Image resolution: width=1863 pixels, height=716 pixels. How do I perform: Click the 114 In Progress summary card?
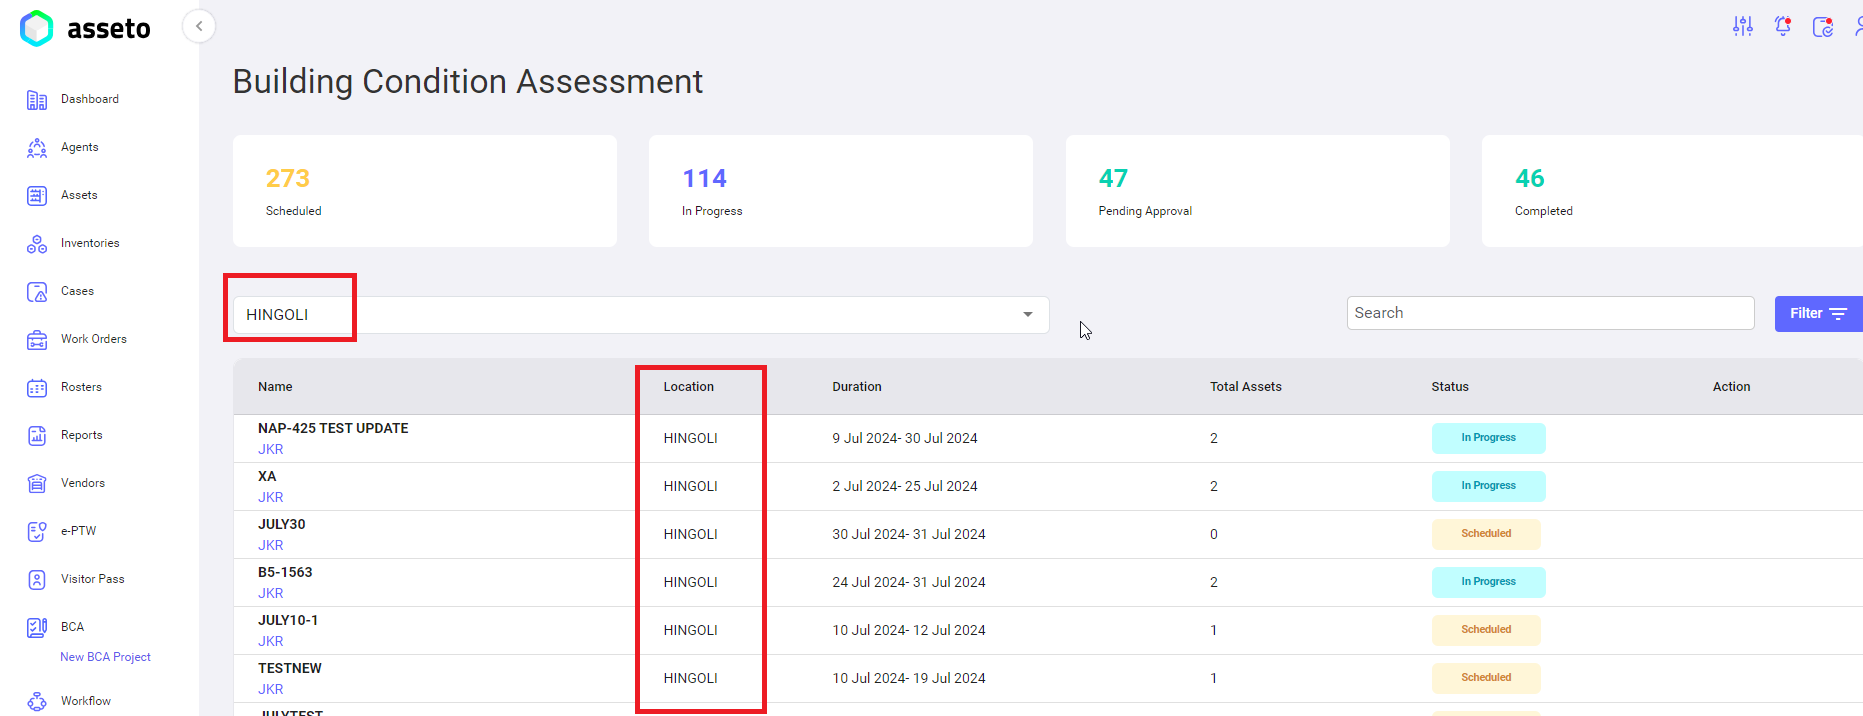tap(841, 191)
